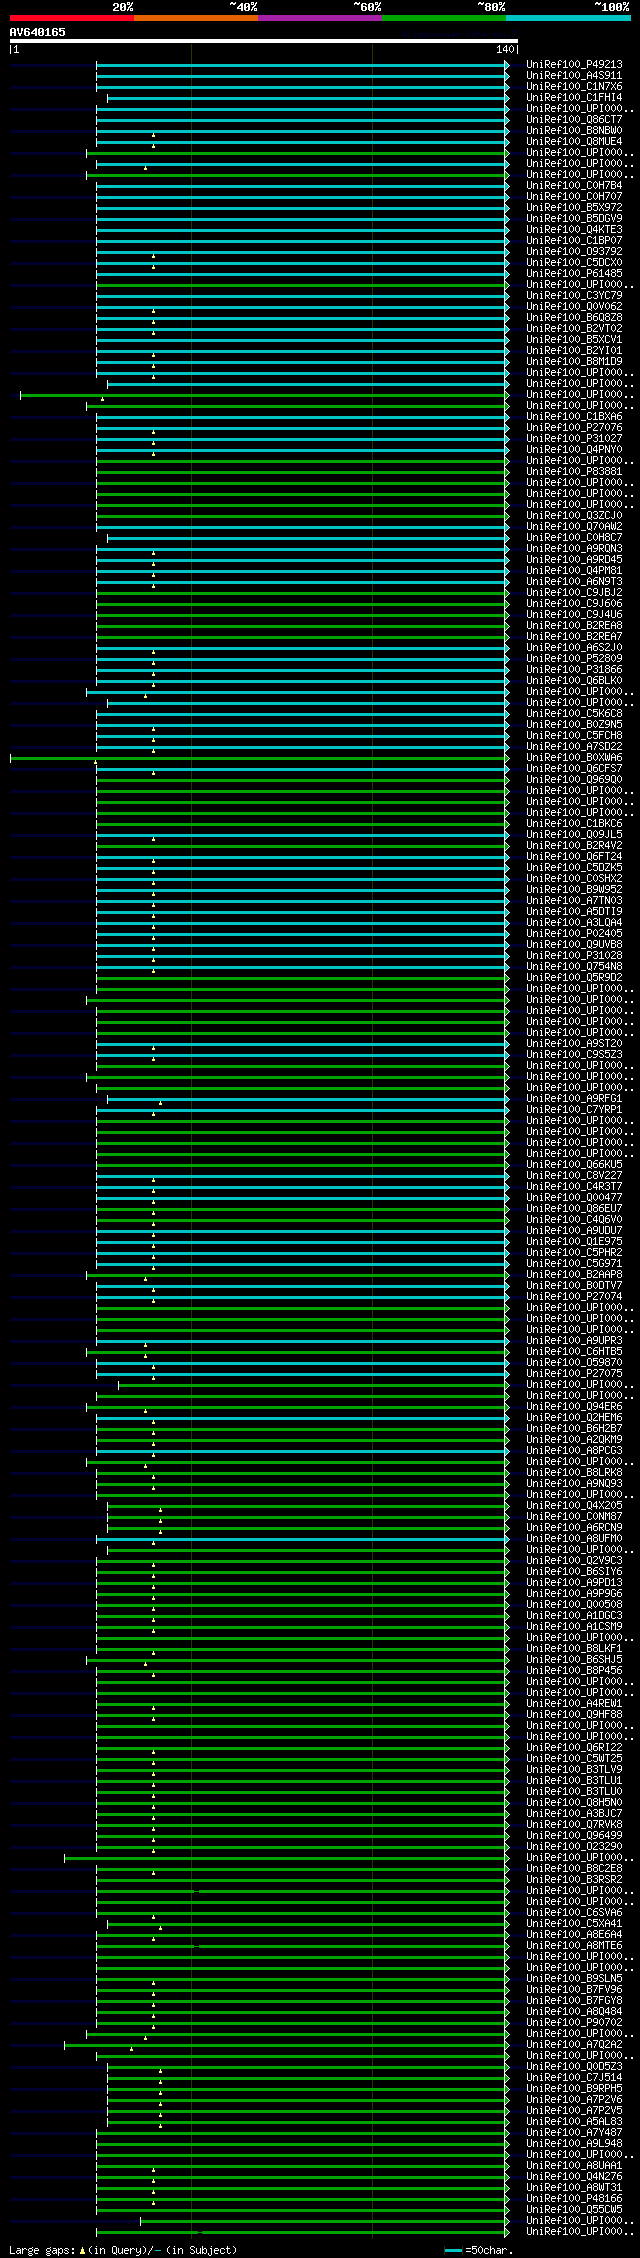Click the green ~80% identity legend segment

(444, 18)
